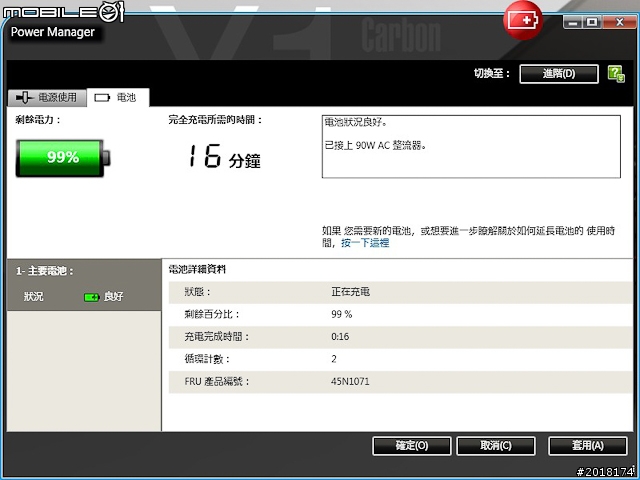This screenshot has width=640, height=480.
Task: Close the Power Manager window
Action: click(619, 22)
